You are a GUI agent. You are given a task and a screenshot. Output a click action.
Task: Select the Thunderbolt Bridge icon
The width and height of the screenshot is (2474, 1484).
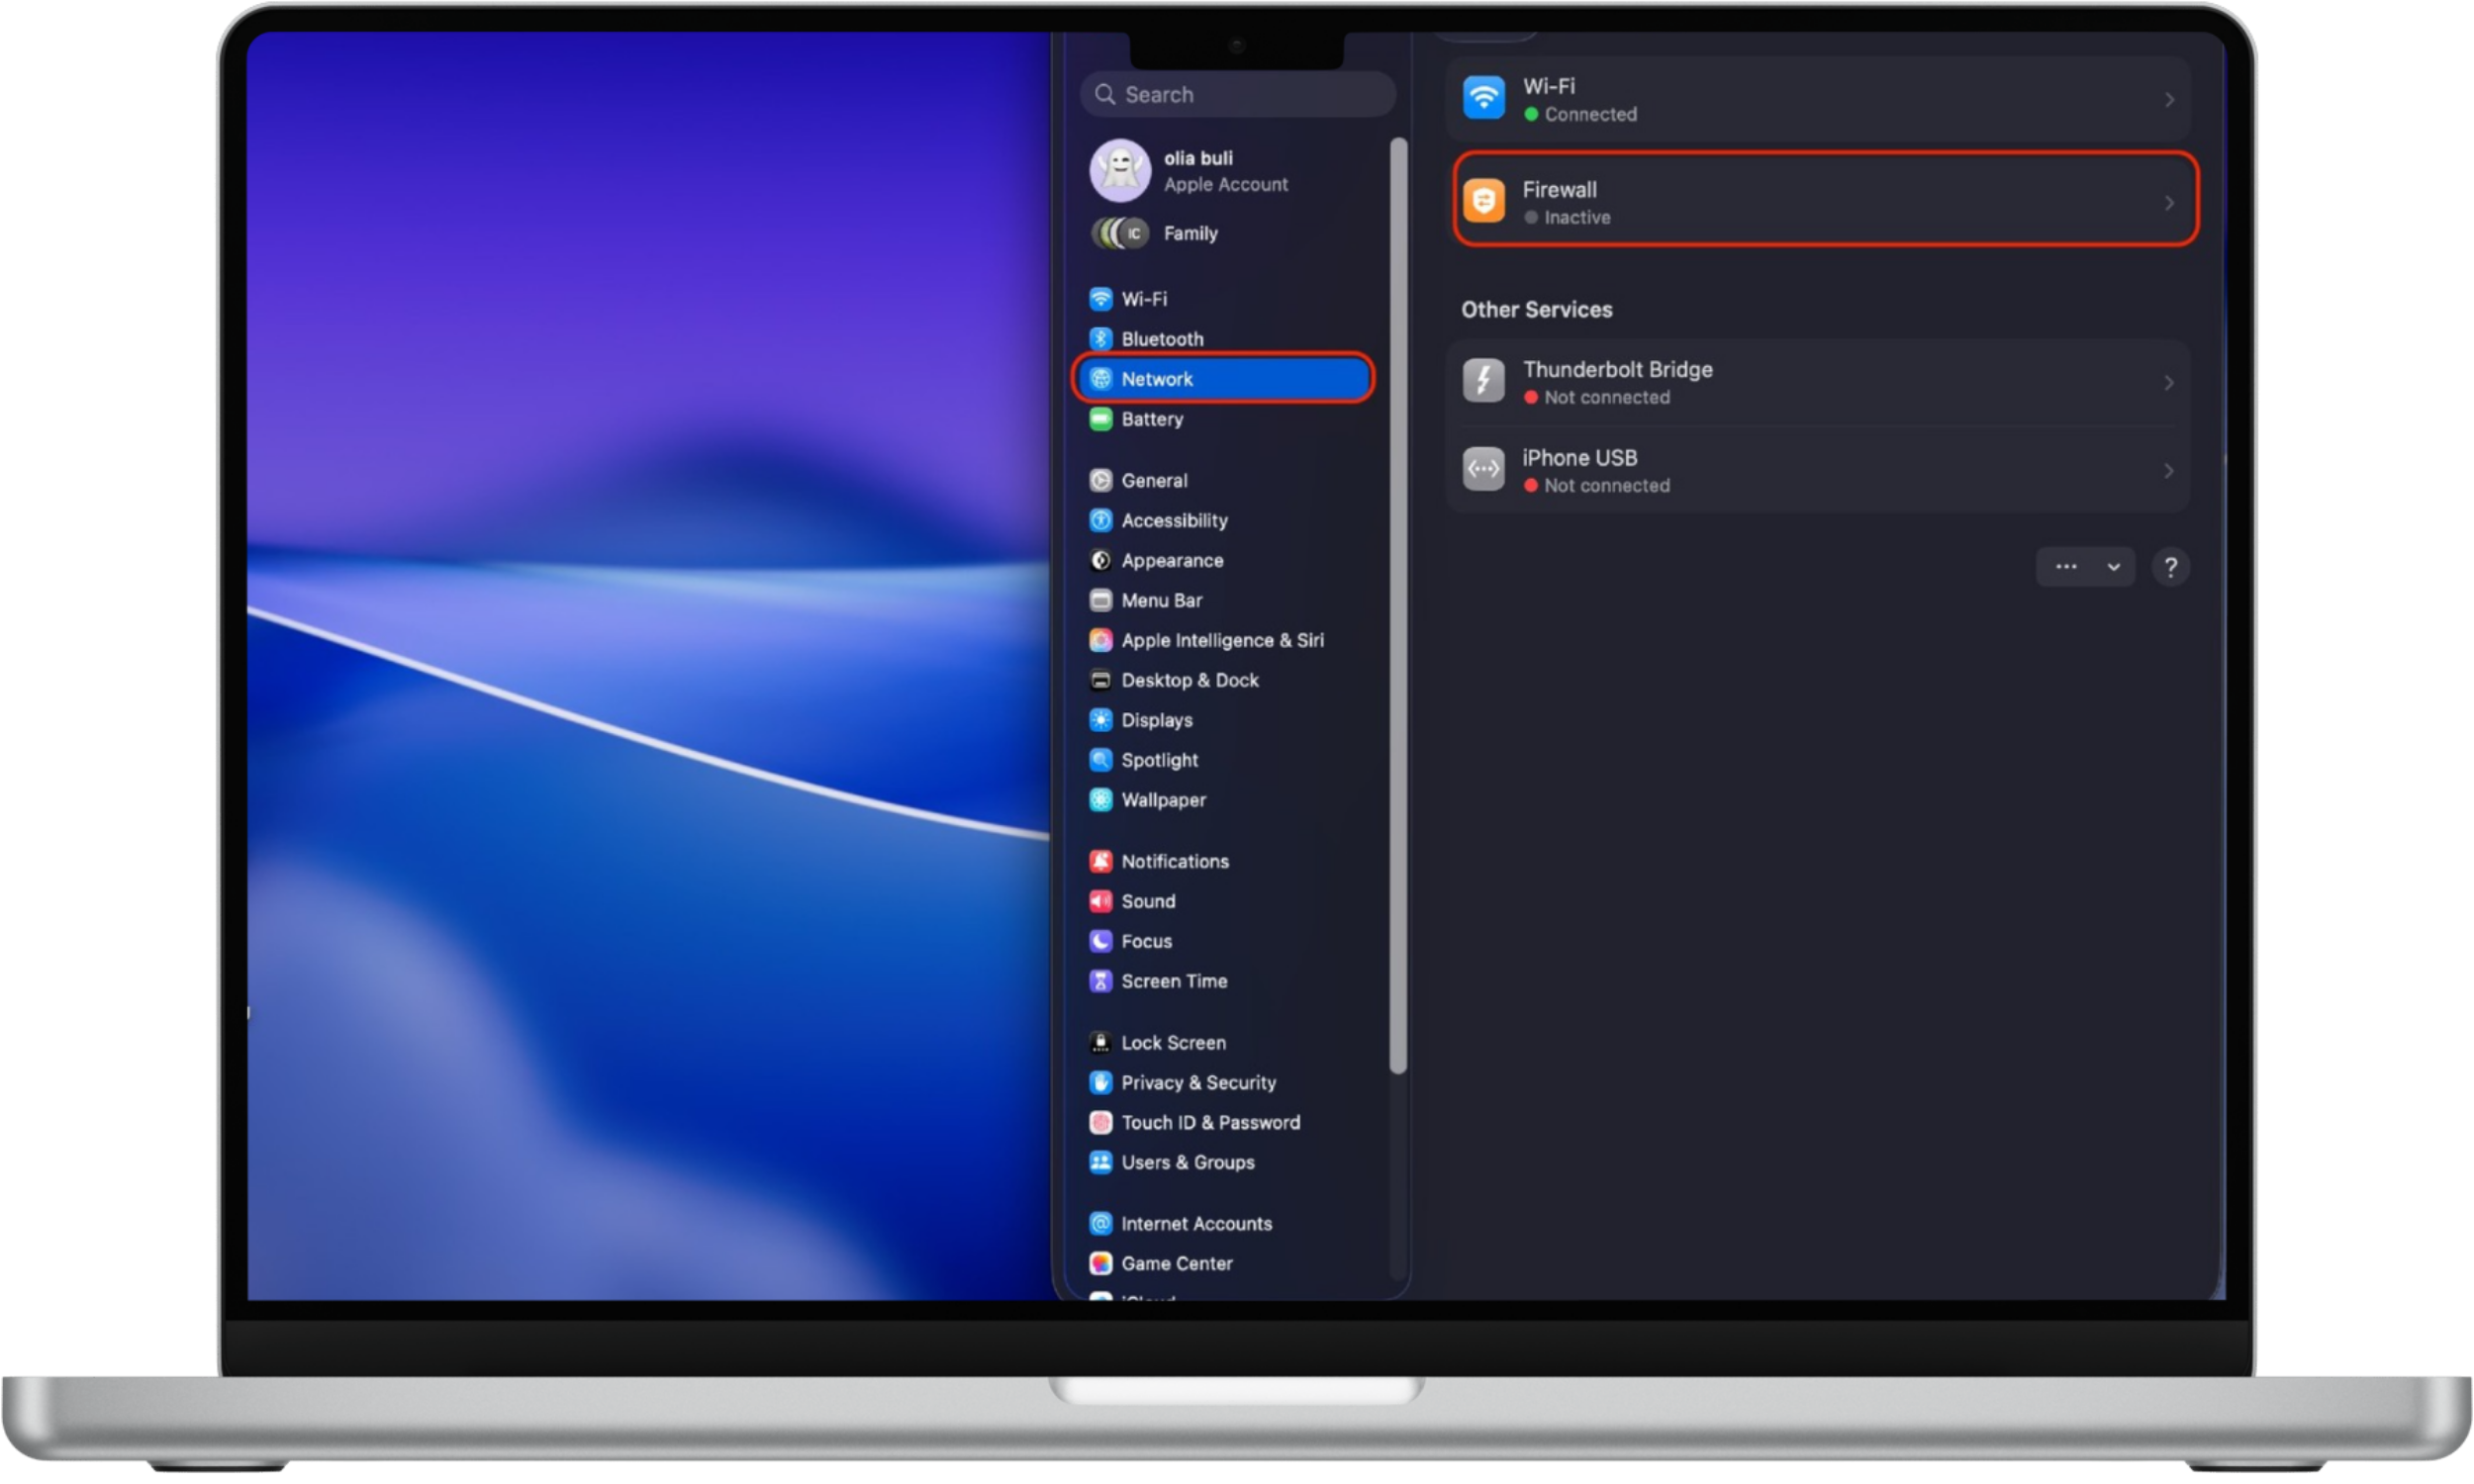(x=1484, y=380)
